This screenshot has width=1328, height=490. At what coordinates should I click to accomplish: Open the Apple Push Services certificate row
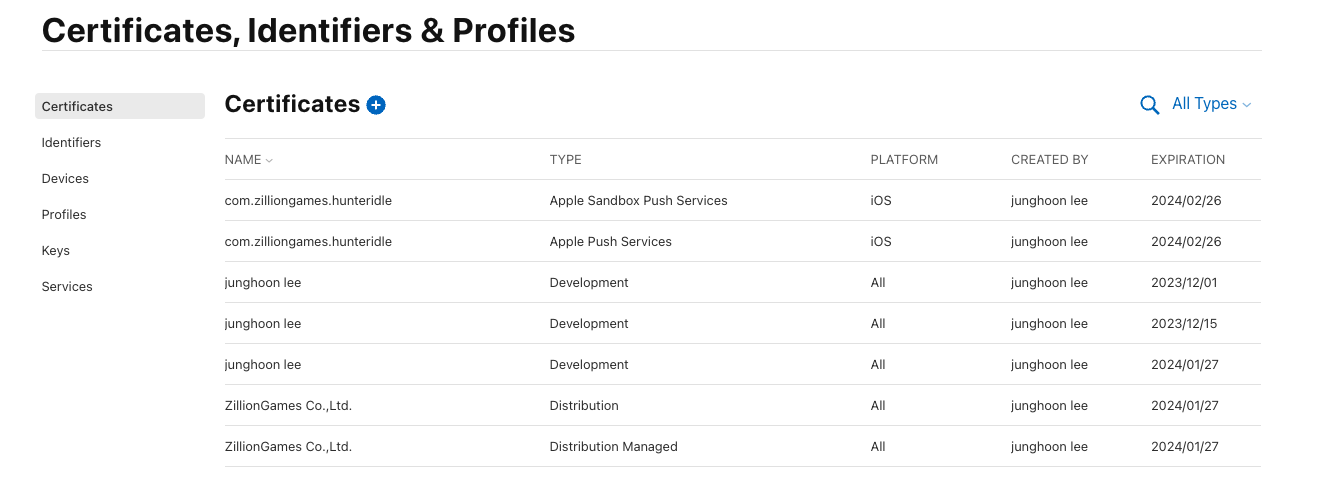pos(743,241)
